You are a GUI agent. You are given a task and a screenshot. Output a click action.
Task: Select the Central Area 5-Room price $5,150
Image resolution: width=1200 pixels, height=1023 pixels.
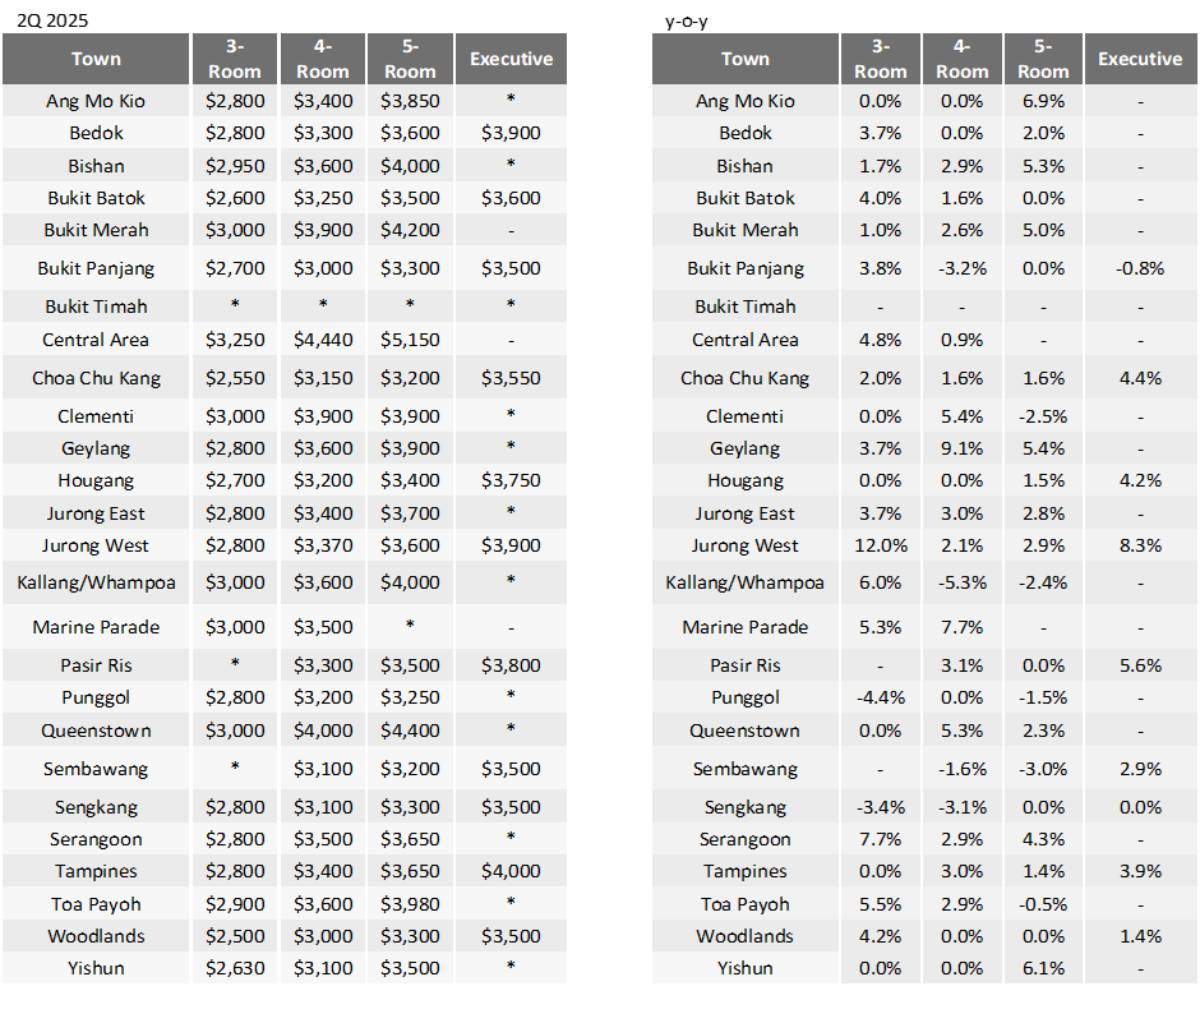[410, 340]
